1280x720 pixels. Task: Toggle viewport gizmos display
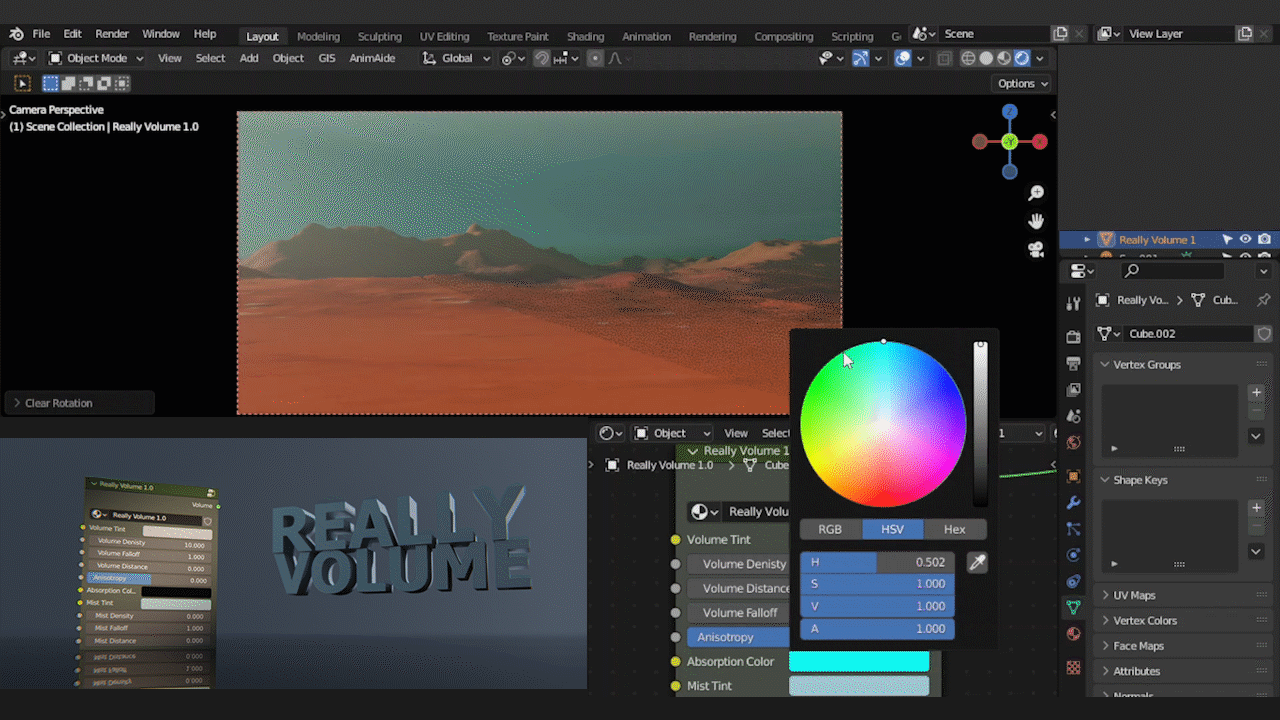click(860, 58)
